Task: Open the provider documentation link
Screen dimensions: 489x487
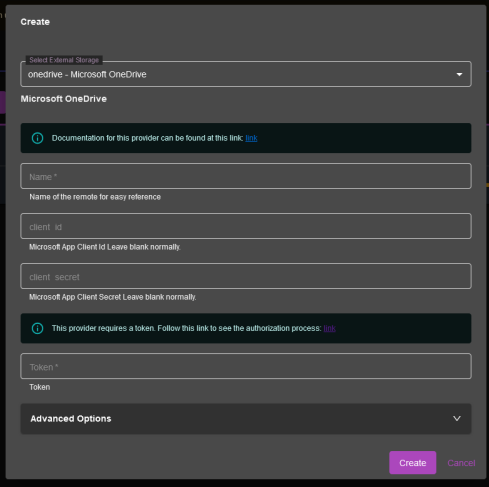Action: (251, 138)
